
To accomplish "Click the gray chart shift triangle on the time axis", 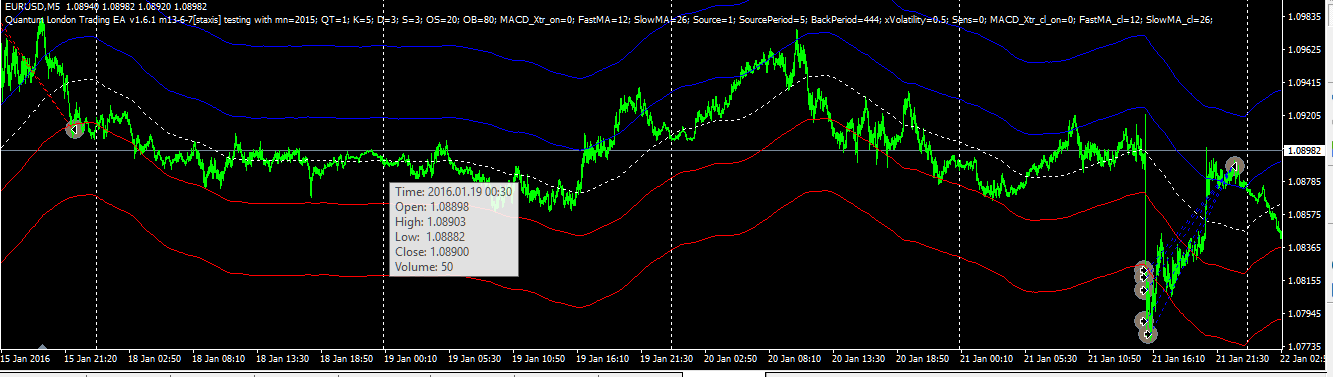I will [42, 347].
